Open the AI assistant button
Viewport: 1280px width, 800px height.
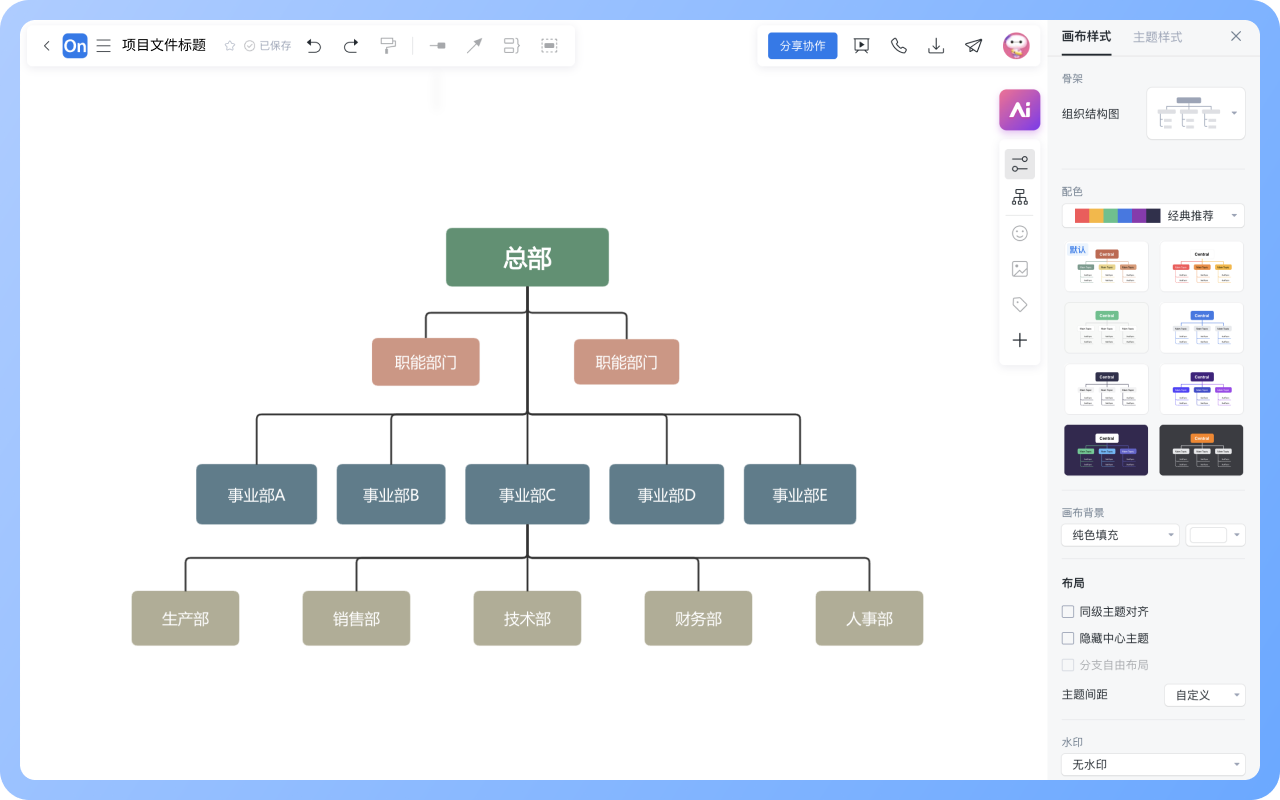point(1019,110)
